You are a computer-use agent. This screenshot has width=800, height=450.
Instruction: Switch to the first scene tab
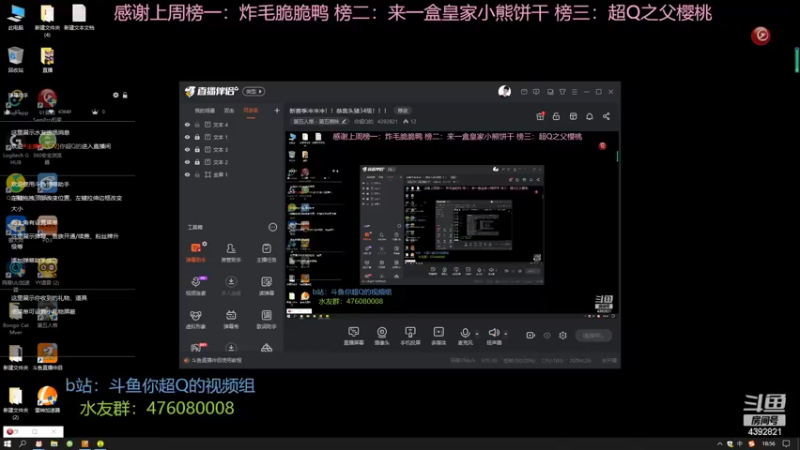coord(205,111)
